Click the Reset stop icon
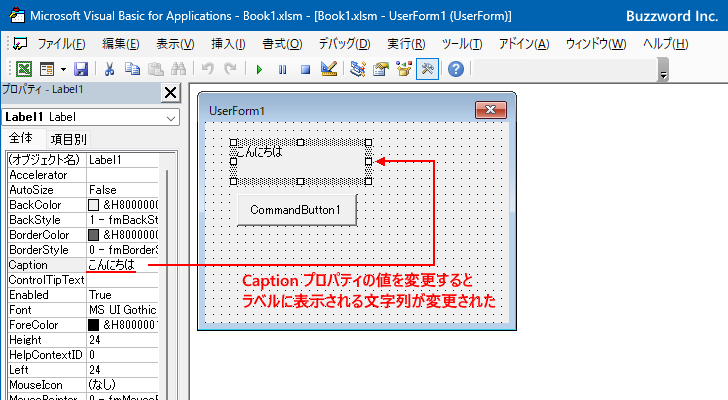728x400 pixels. pyautogui.click(x=305, y=70)
